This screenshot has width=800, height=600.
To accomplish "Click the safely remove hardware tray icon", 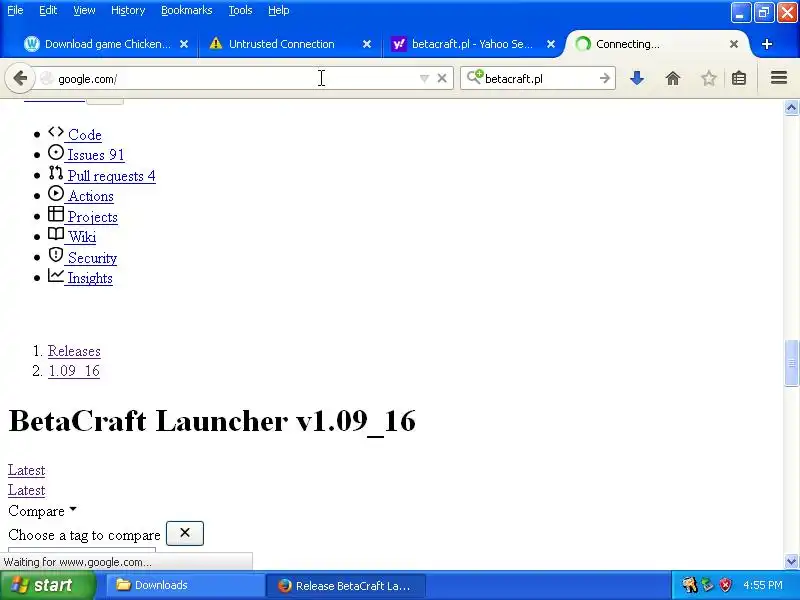I will click(707, 585).
